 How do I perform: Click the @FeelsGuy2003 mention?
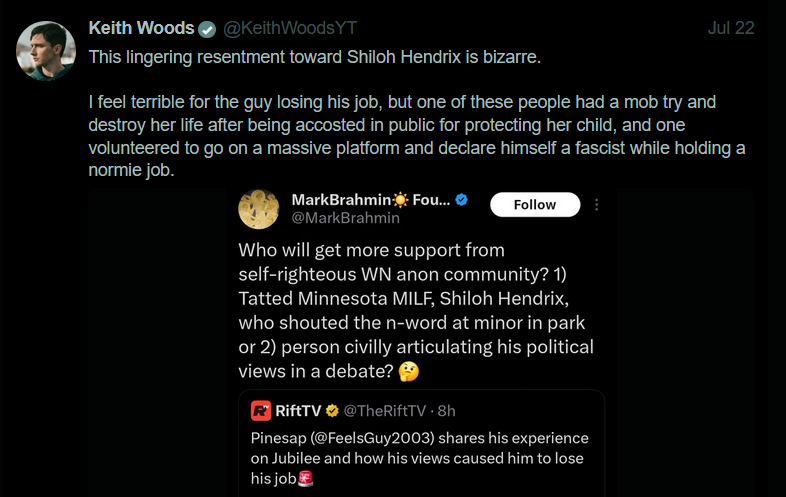click(372, 438)
